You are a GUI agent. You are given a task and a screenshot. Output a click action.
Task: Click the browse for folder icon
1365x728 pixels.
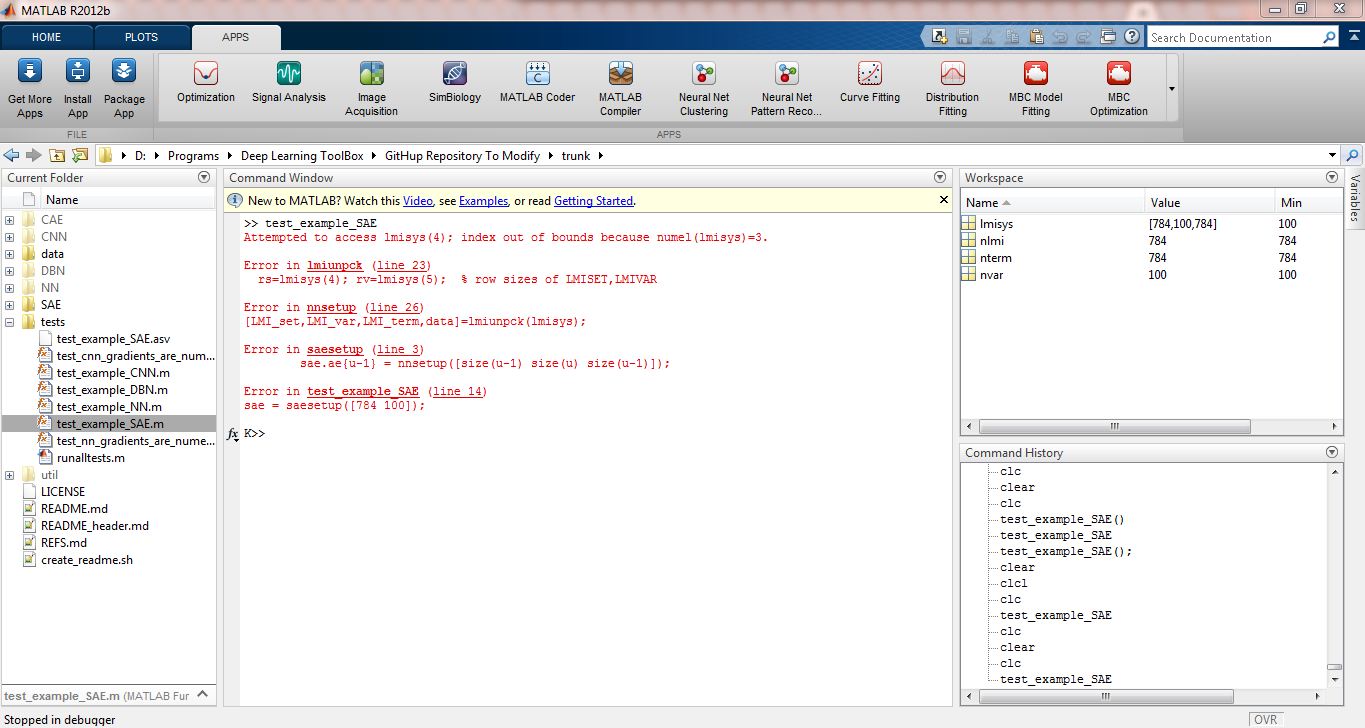click(x=79, y=155)
